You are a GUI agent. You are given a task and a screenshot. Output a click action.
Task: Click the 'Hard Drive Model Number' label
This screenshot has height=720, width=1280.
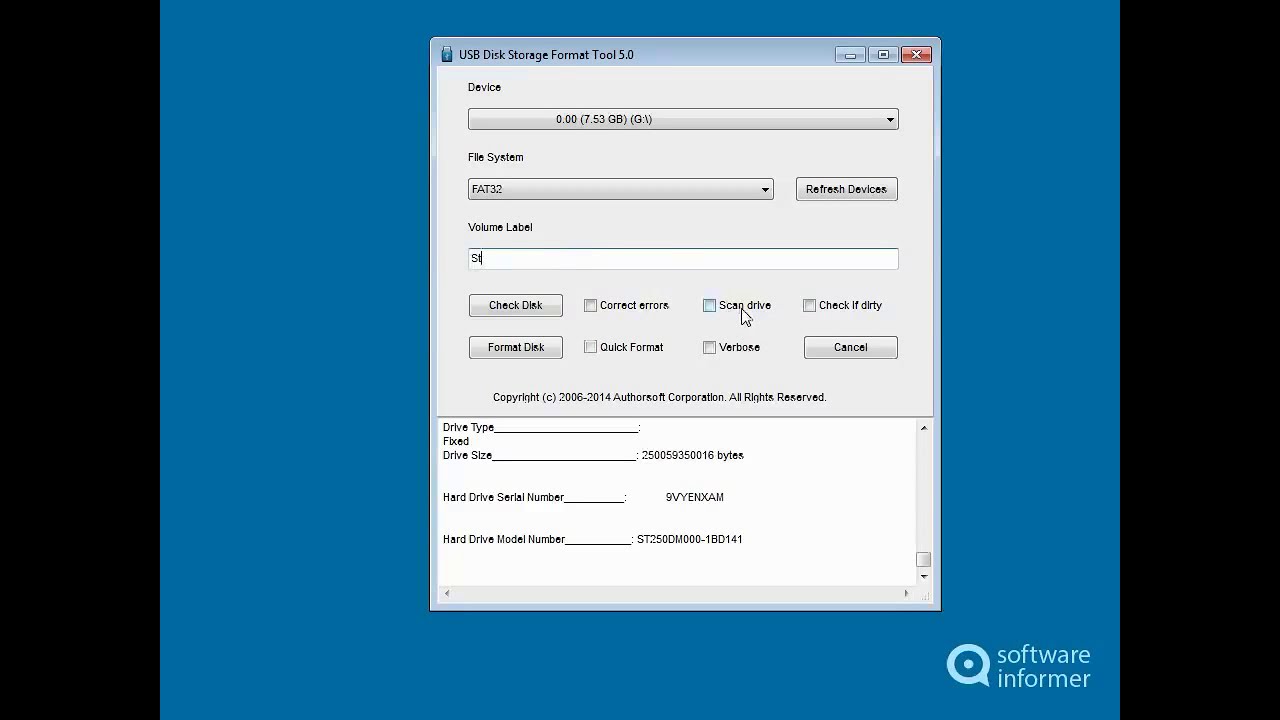[x=504, y=539]
